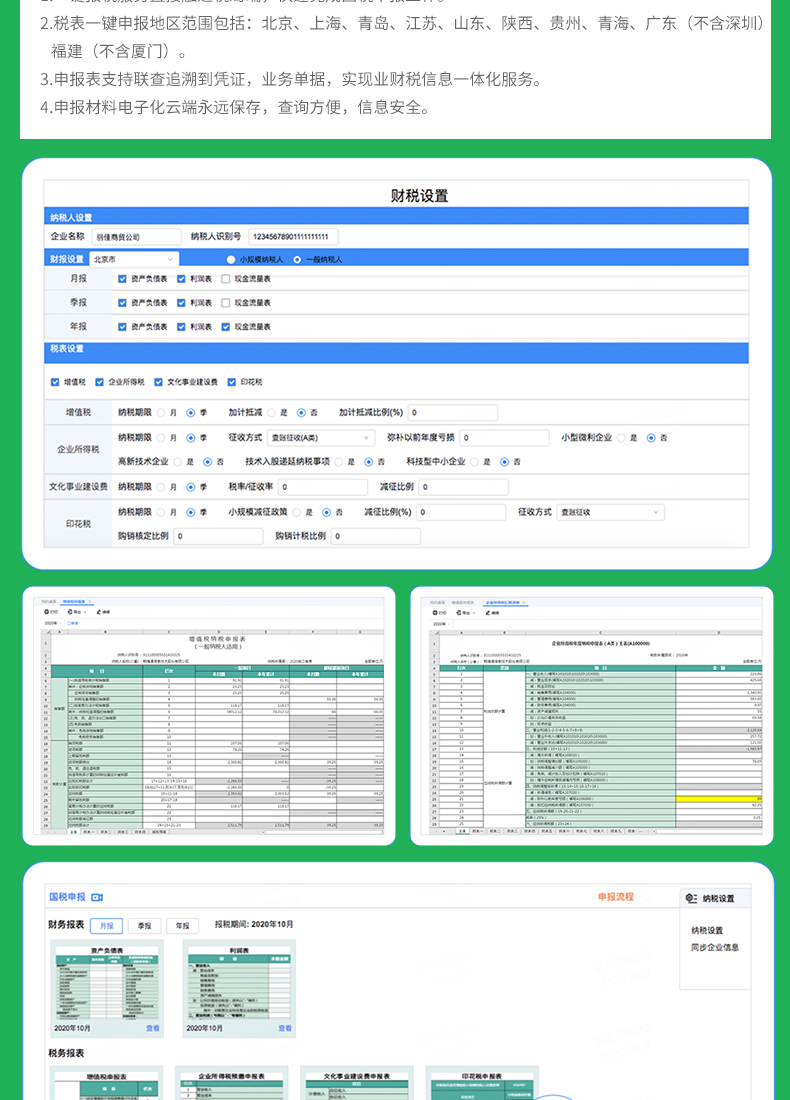Click 查看 under the 资产负债表 card
The image size is (790, 1100).
[153, 1028]
